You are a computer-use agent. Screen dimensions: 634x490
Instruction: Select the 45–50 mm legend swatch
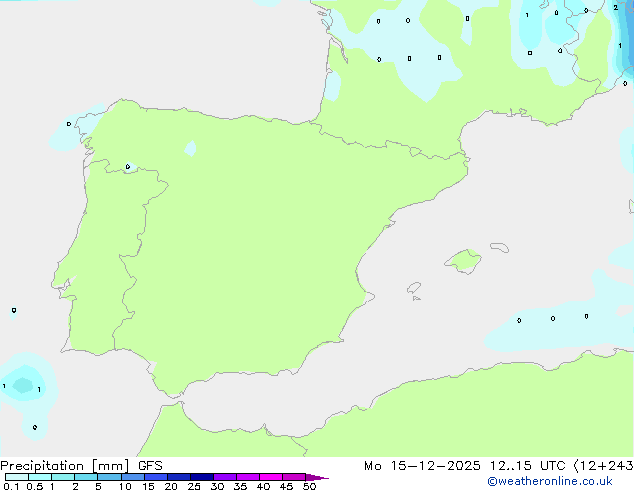click(294, 477)
